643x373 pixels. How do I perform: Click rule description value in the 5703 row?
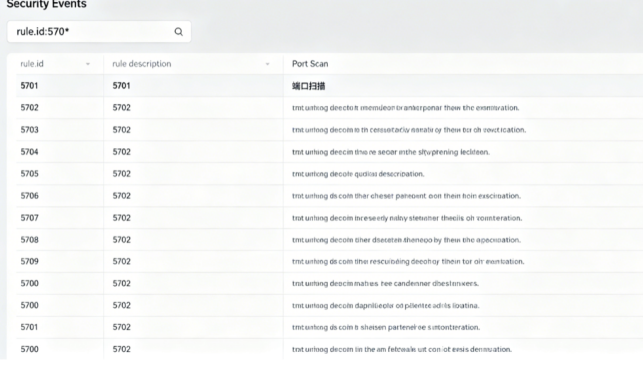click(121, 130)
